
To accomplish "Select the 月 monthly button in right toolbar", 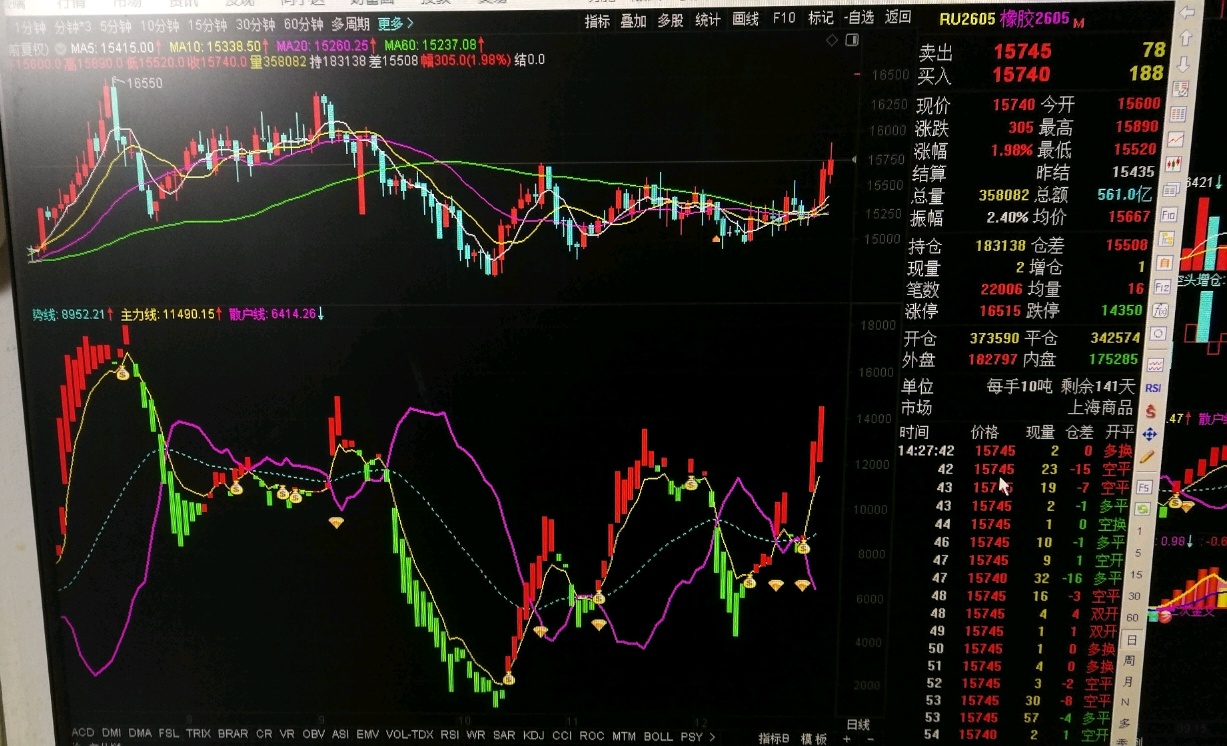I will click(1127, 680).
